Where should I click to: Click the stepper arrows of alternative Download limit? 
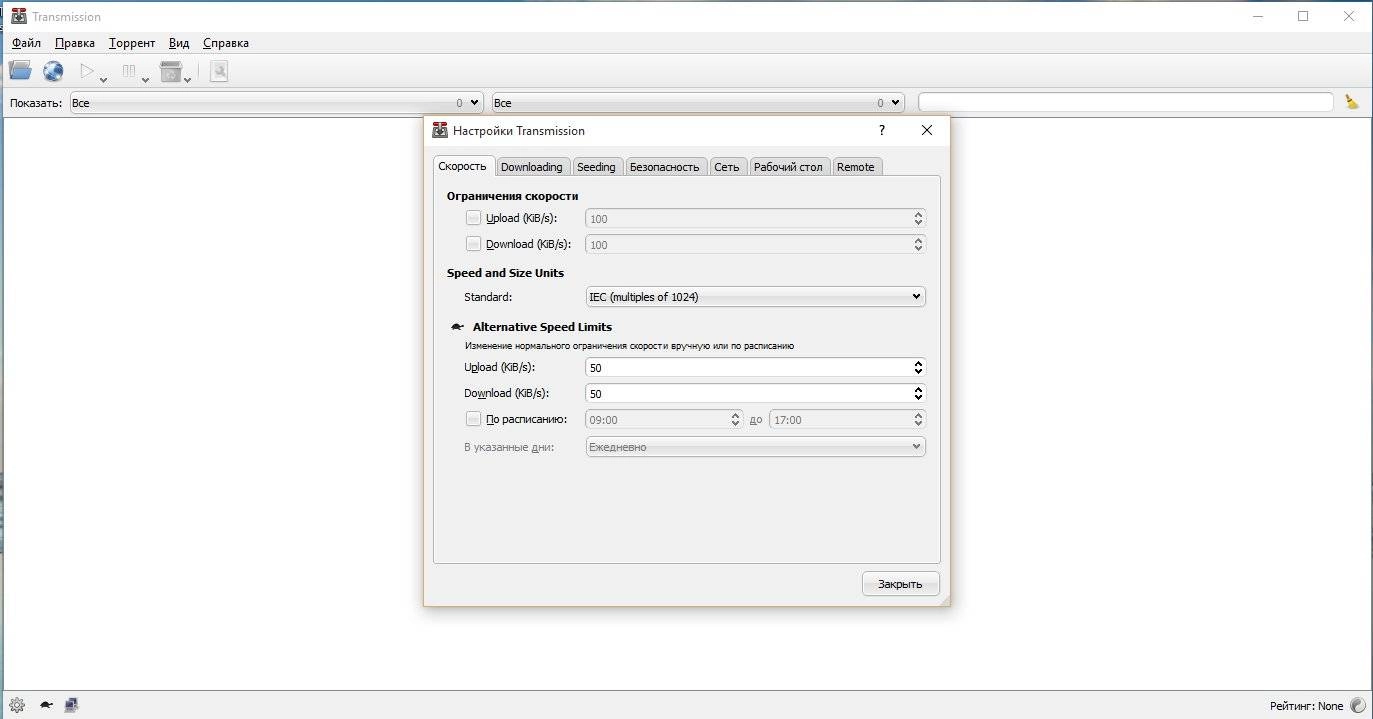(x=918, y=394)
